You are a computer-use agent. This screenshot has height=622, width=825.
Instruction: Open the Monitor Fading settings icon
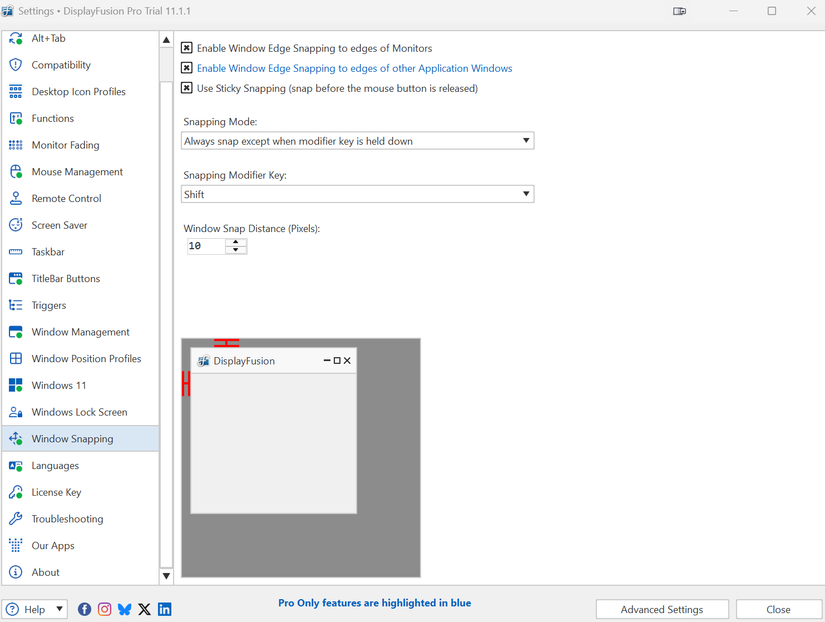click(x=15, y=144)
